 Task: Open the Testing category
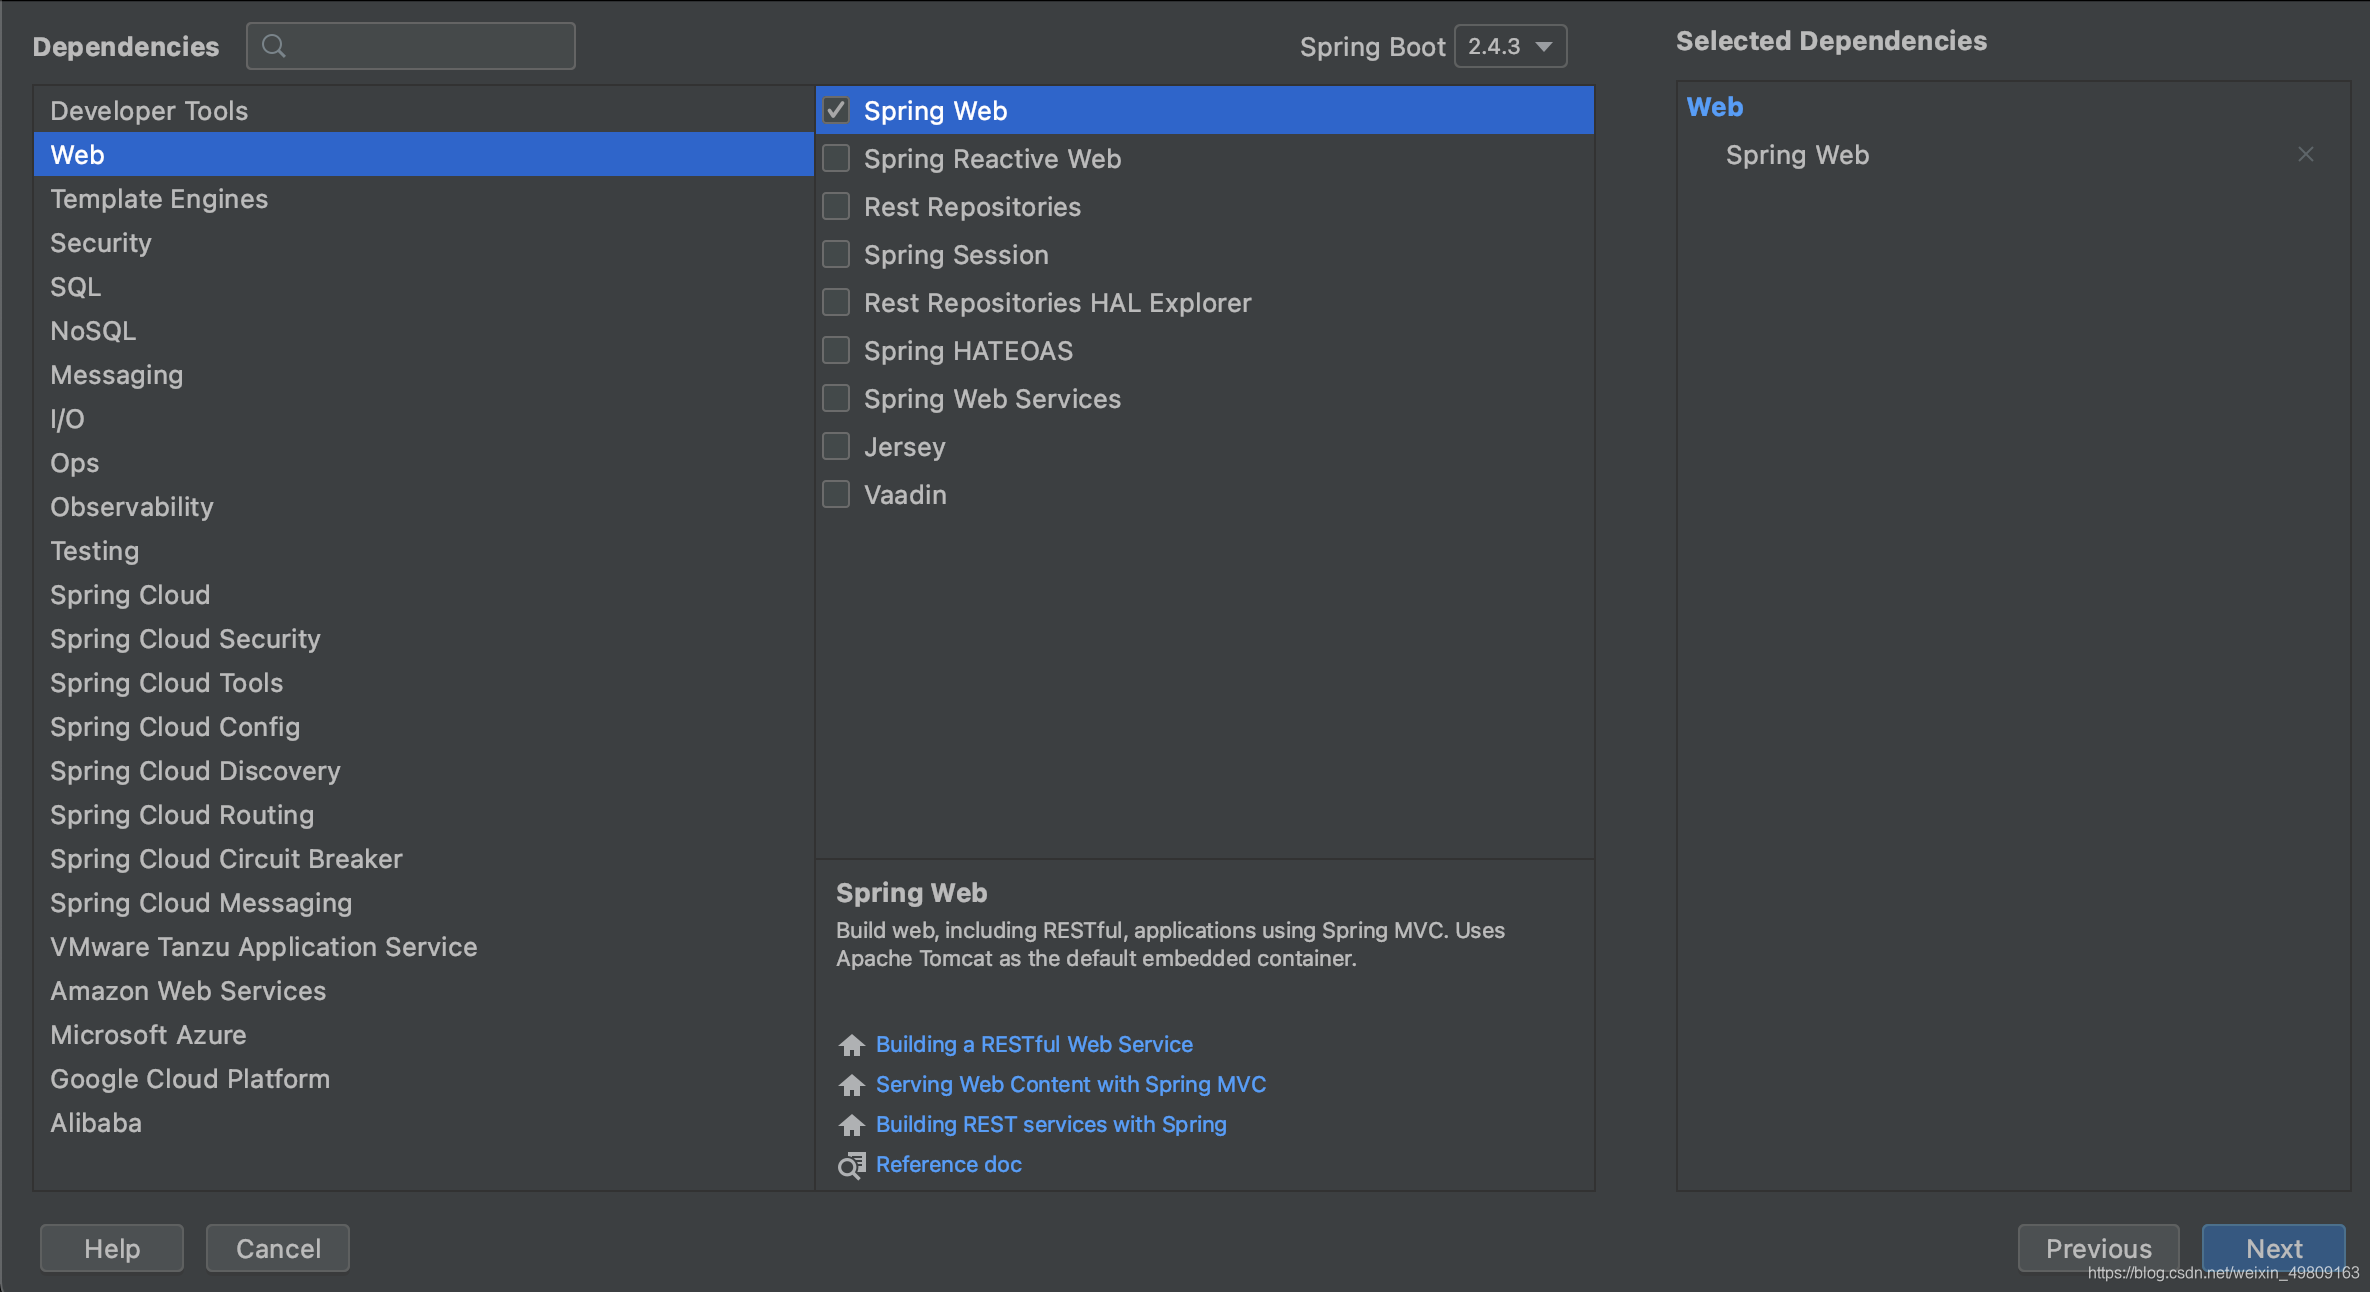pyautogui.click(x=424, y=550)
